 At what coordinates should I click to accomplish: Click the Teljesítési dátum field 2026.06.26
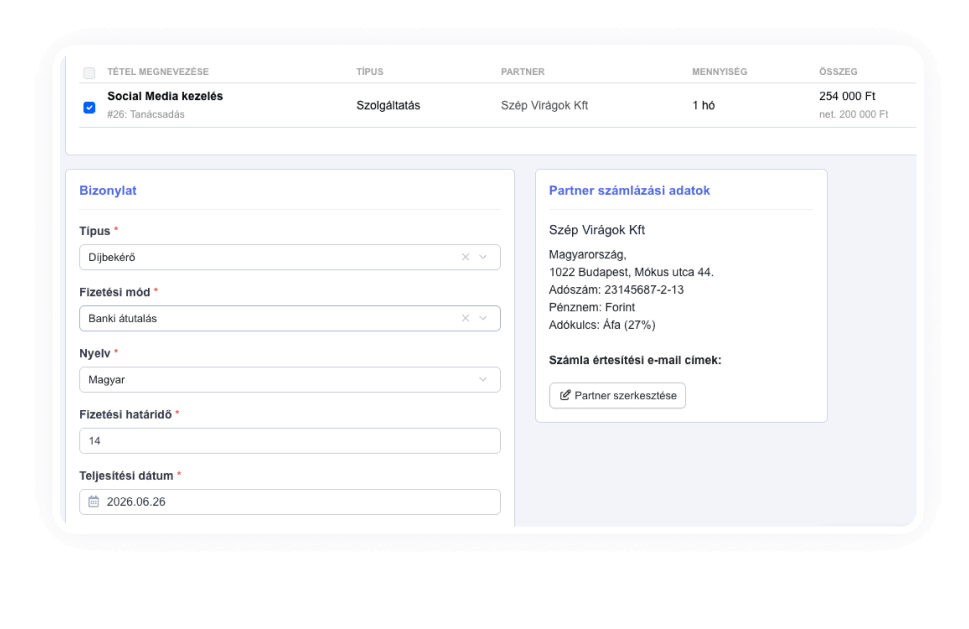tap(290, 502)
